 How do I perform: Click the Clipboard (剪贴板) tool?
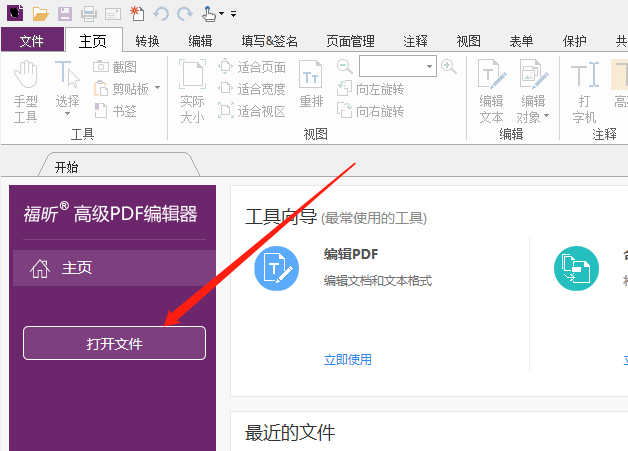121,89
